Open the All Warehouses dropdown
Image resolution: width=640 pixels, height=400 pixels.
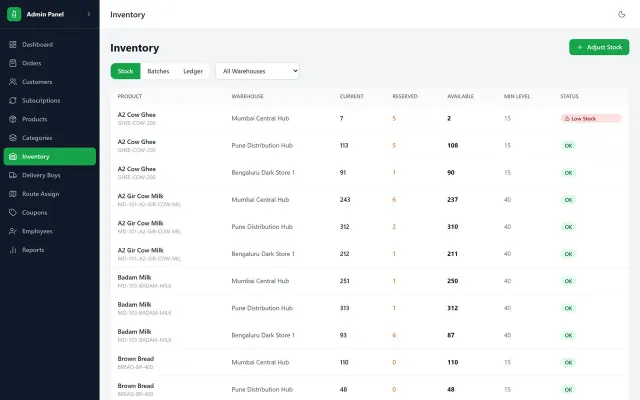click(x=258, y=71)
